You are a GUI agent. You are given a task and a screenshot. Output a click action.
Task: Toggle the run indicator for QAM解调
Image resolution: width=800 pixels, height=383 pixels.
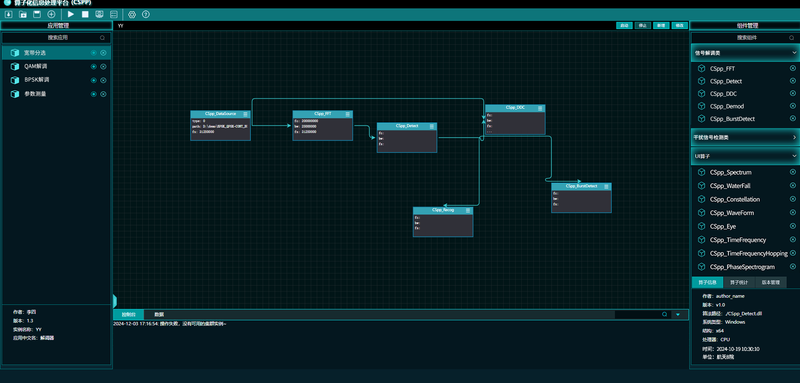pyautogui.click(x=93, y=66)
